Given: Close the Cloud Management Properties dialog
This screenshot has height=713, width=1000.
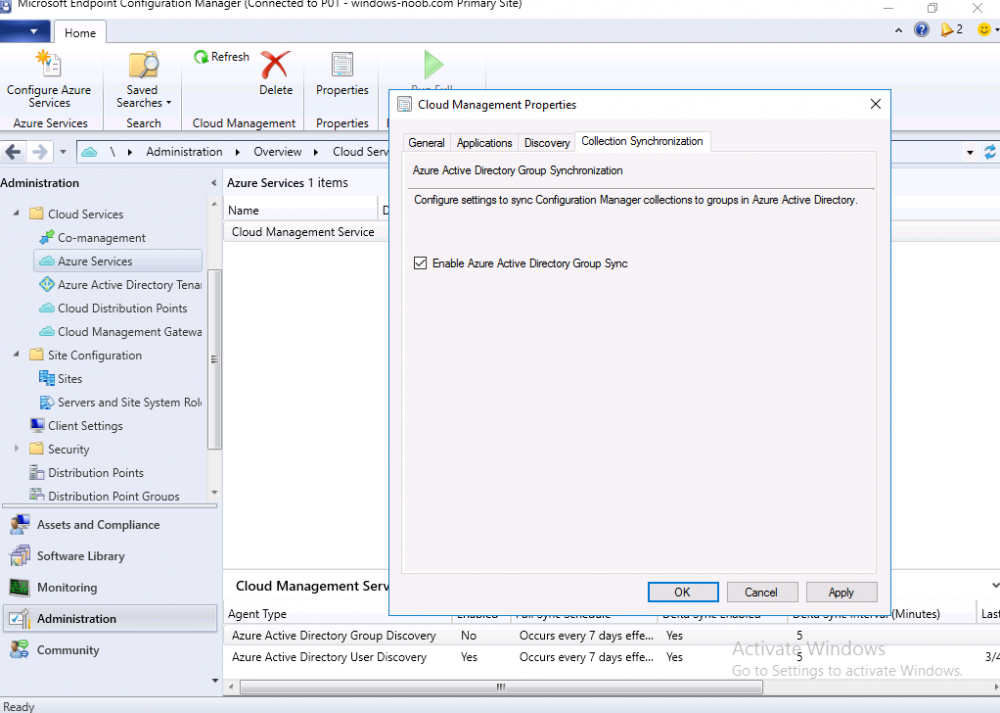Looking at the screenshot, I should 875,104.
